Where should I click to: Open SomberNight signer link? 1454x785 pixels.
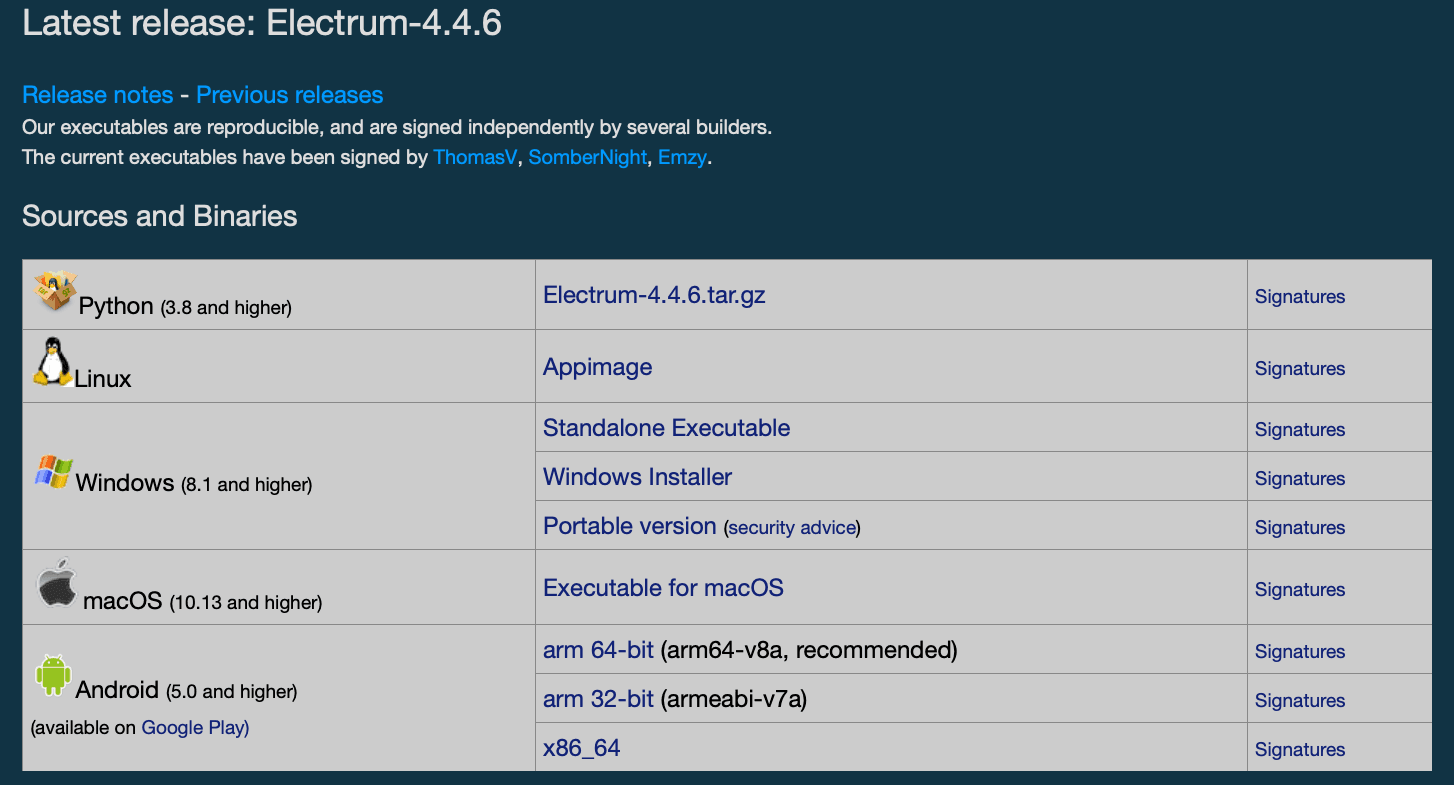click(587, 157)
